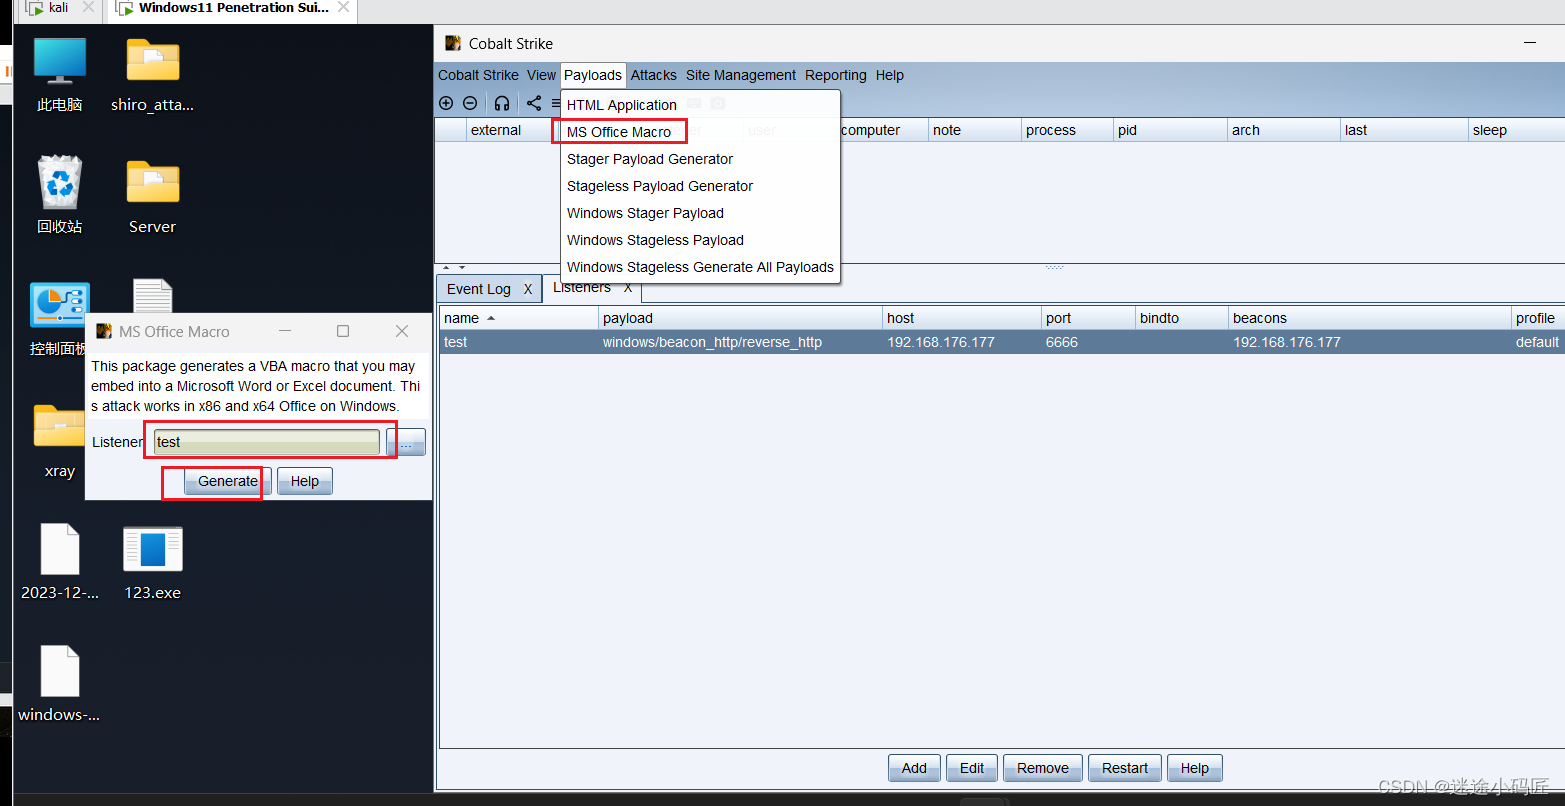This screenshot has width=1565, height=806.
Task: Sort listeners by port column
Action: point(1088,318)
